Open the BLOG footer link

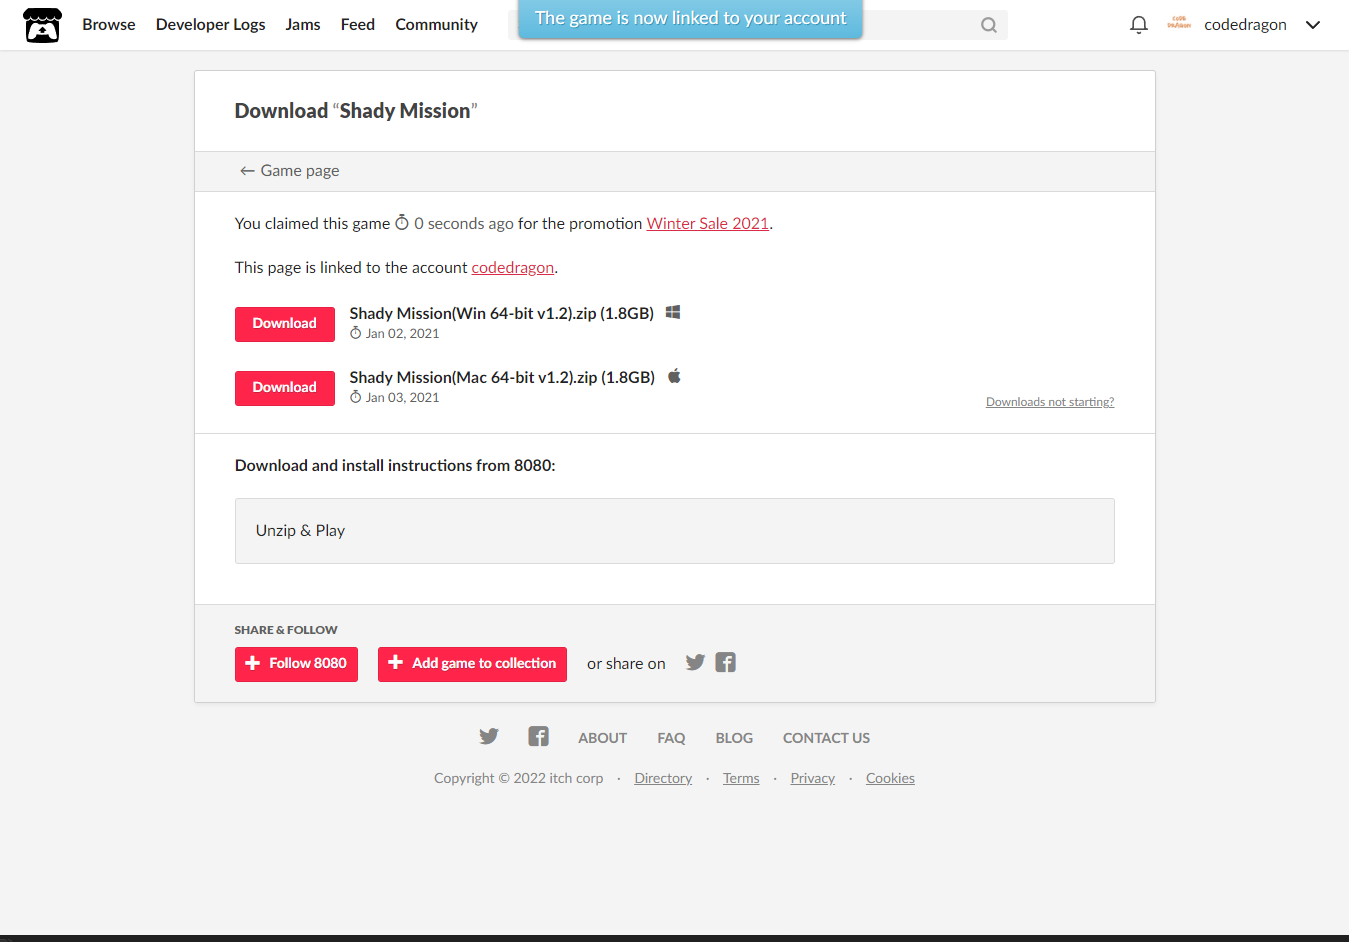734,738
